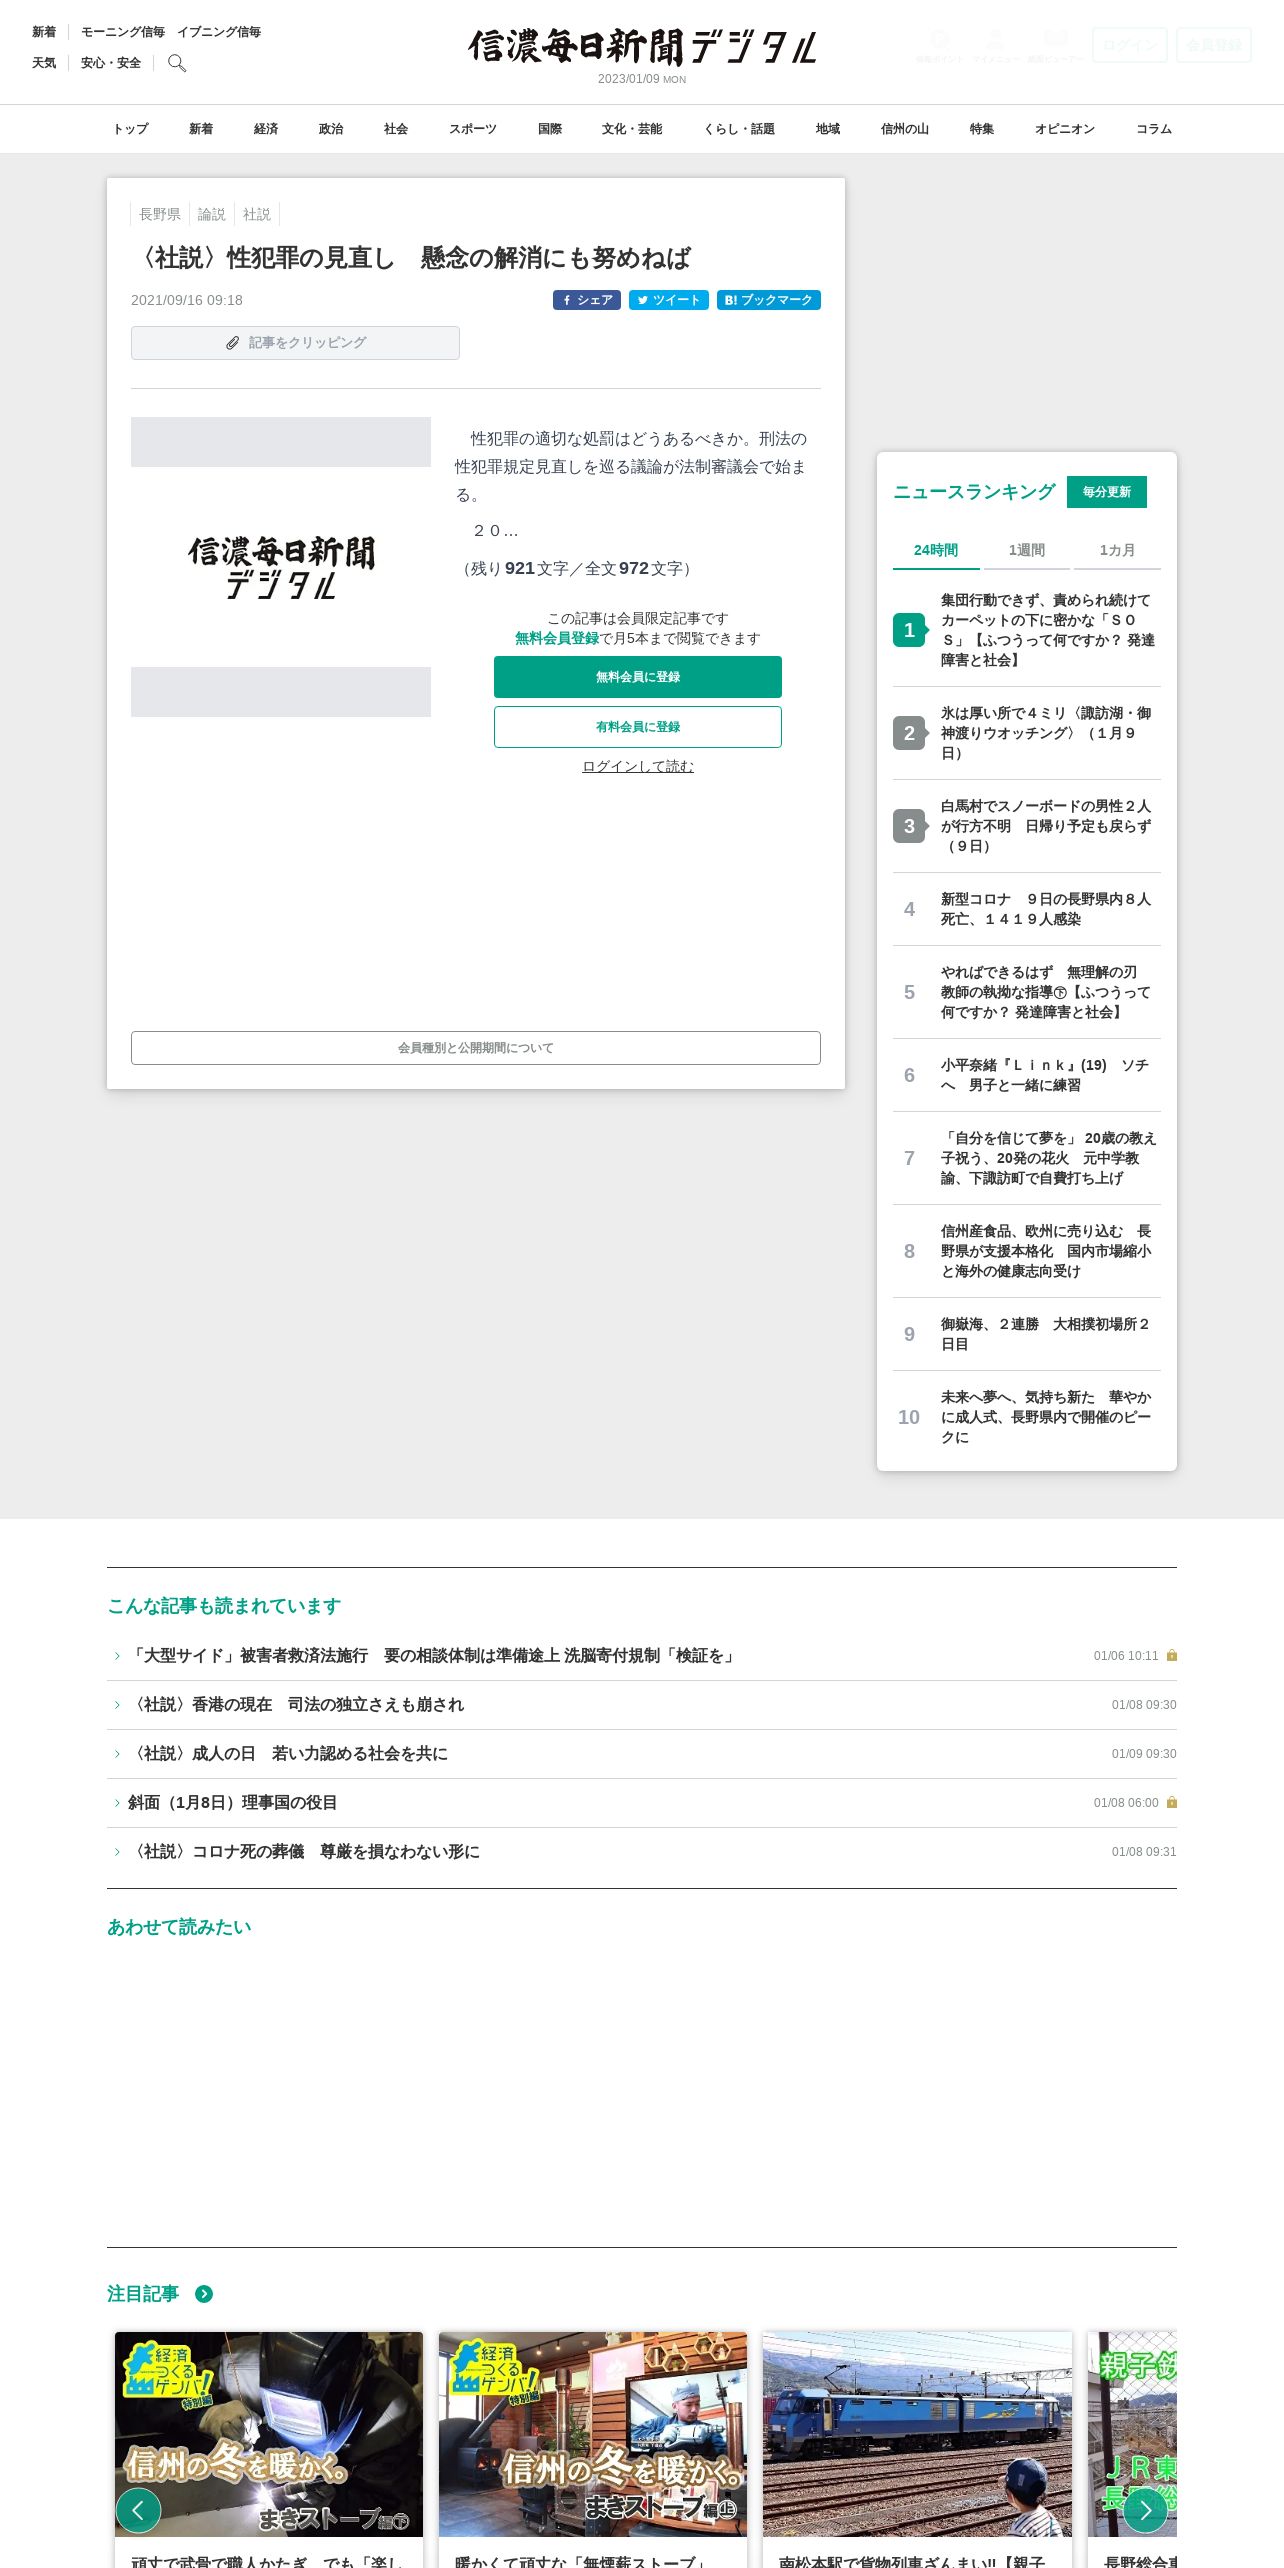Open コラム section in navigation
Viewport: 1284px width, 2568px height.
click(1154, 129)
